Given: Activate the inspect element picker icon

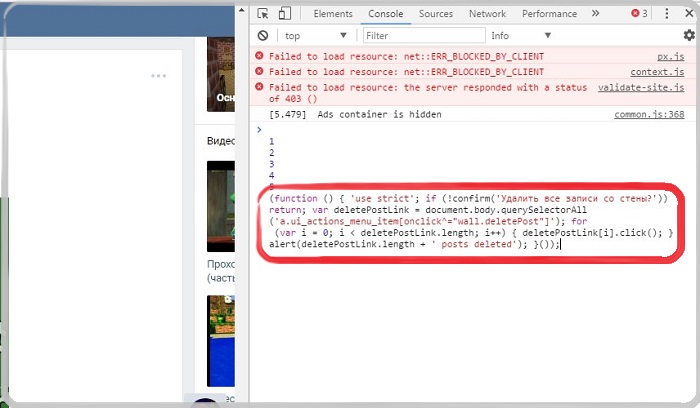Looking at the screenshot, I should [x=263, y=14].
